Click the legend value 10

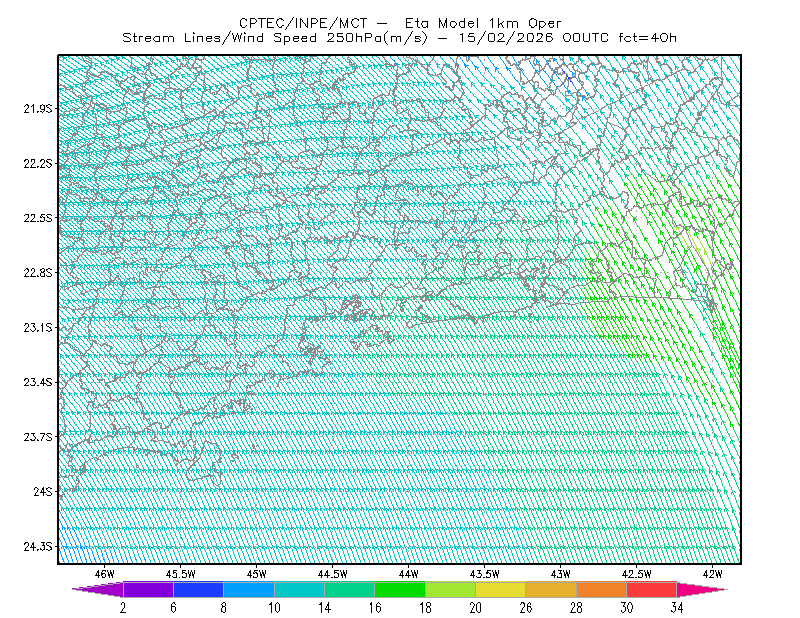click(274, 608)
